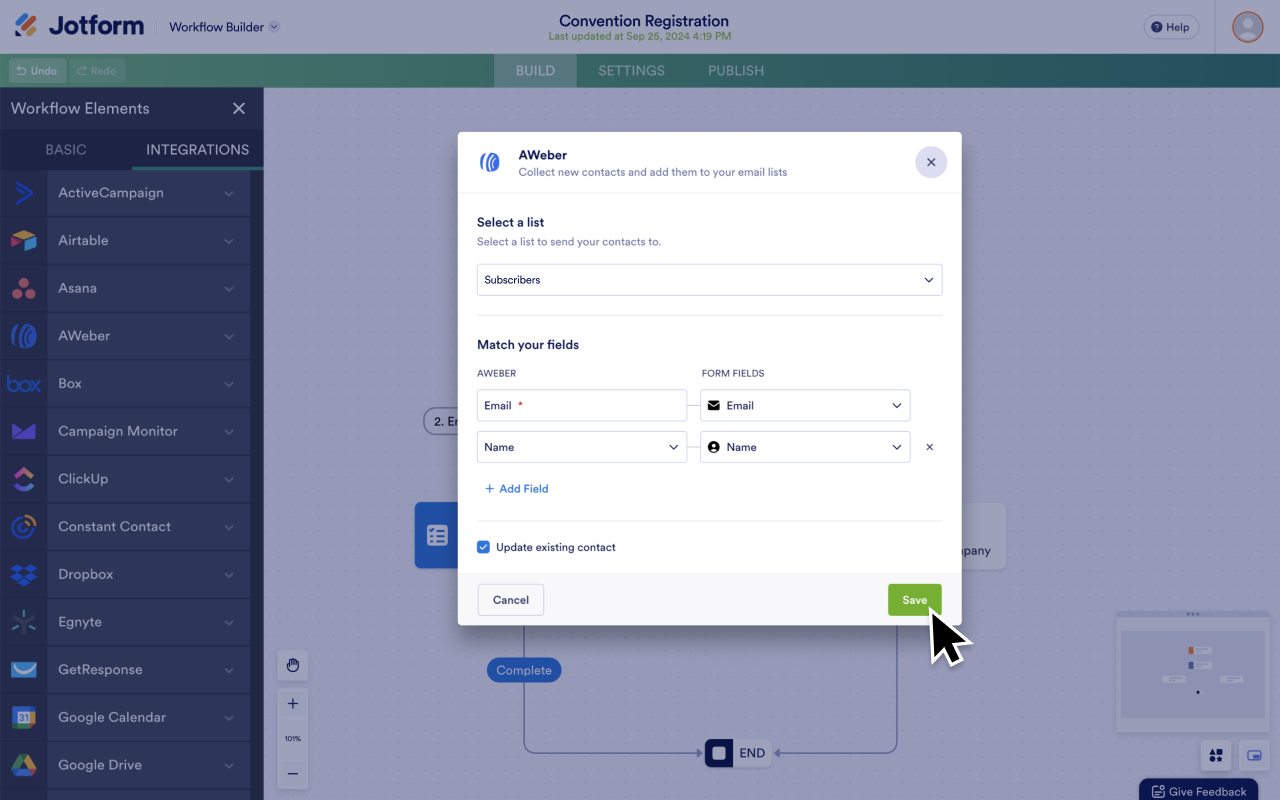Click the Redo button
1280x800 pixels.
tap(97, 71)
